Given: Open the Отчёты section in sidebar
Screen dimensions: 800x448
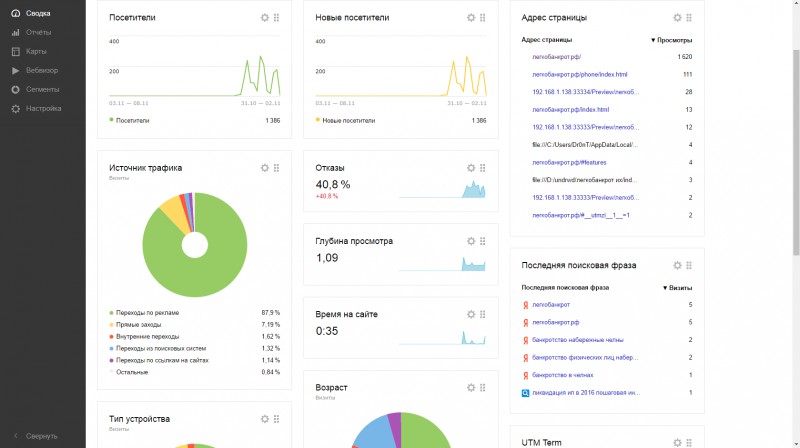Looking at the screenshot, I should [x=38, y=32].
